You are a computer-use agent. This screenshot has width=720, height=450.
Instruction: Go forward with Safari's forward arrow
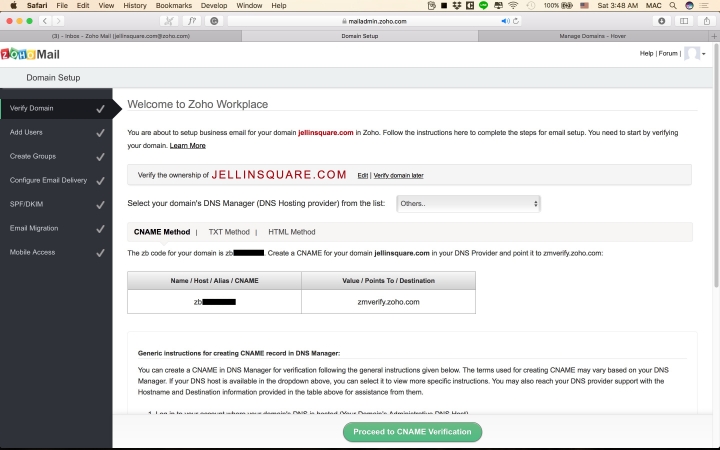click(x=58, y=21)
